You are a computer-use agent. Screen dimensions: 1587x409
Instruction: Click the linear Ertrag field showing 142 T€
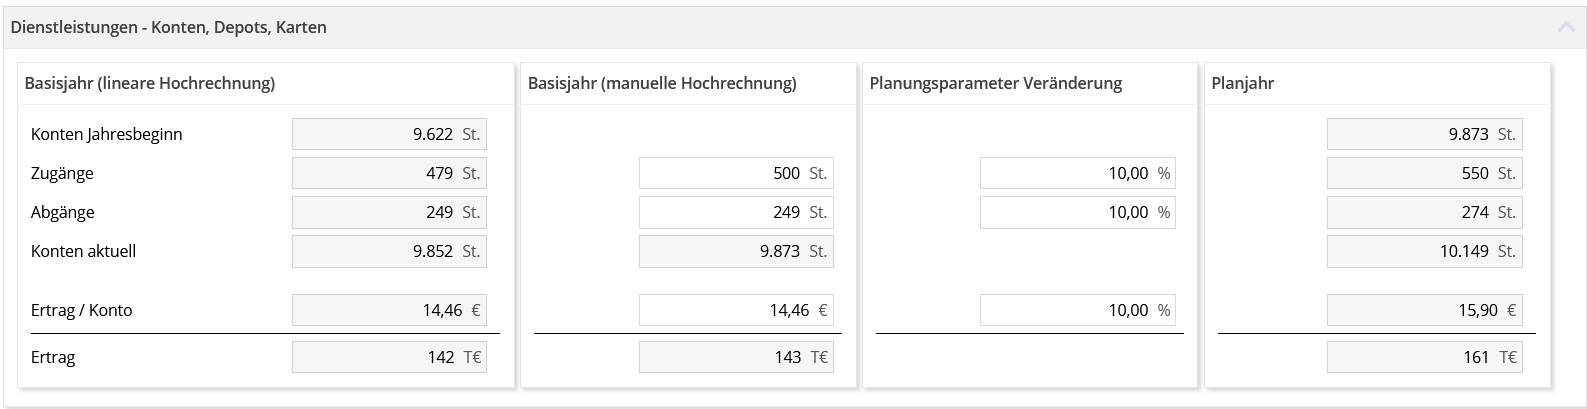pyautogui.click(x=388, y=357)
